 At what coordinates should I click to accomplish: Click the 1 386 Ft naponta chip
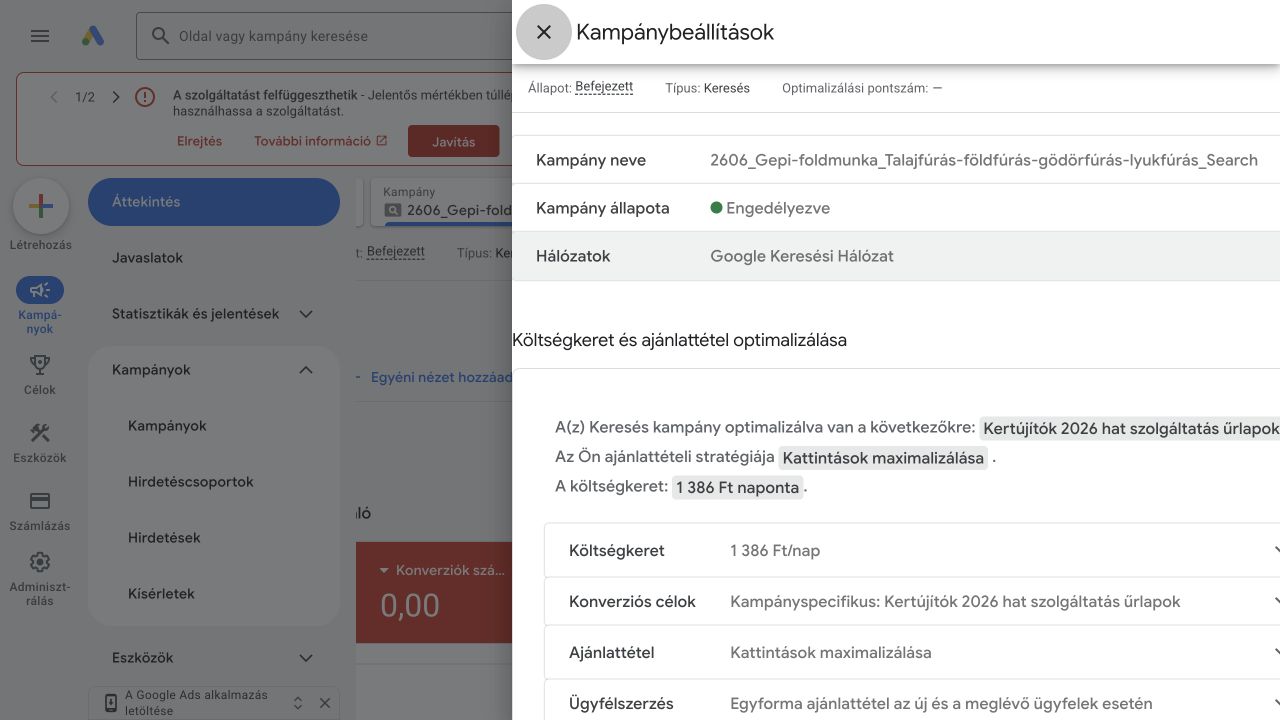pos(737,487)
